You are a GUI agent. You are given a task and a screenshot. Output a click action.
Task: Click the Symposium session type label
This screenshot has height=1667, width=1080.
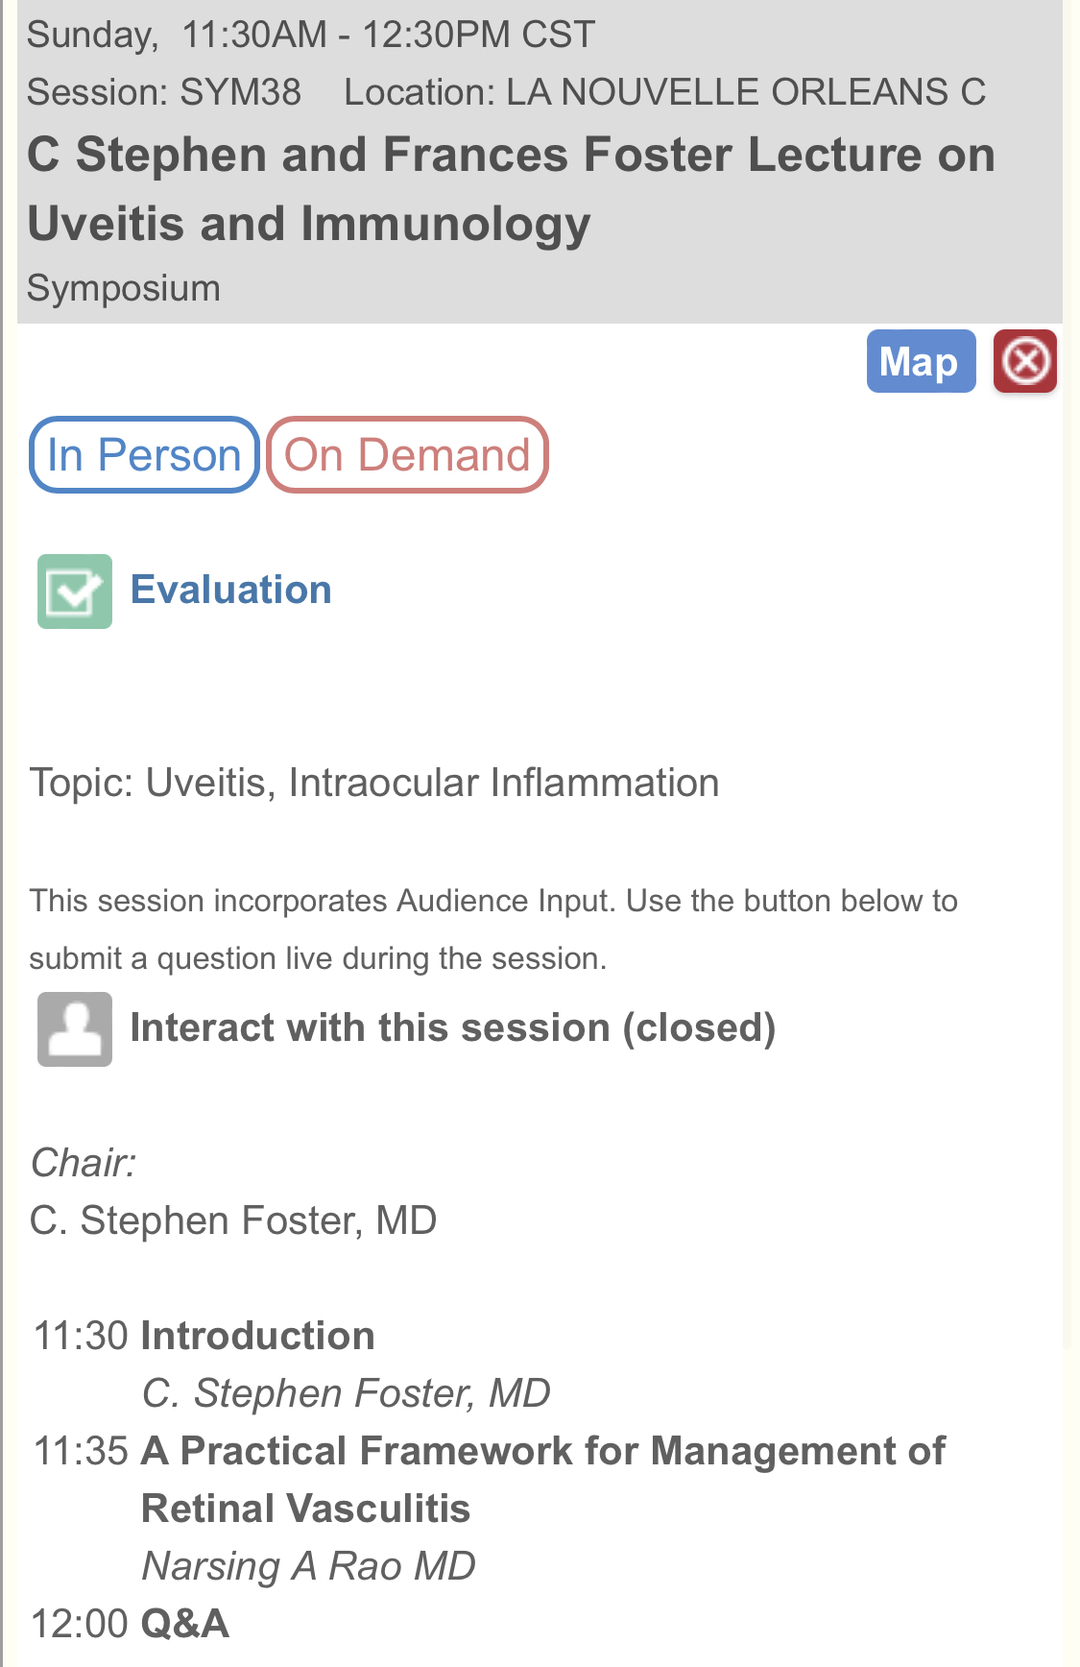click(x=124, y=288)
